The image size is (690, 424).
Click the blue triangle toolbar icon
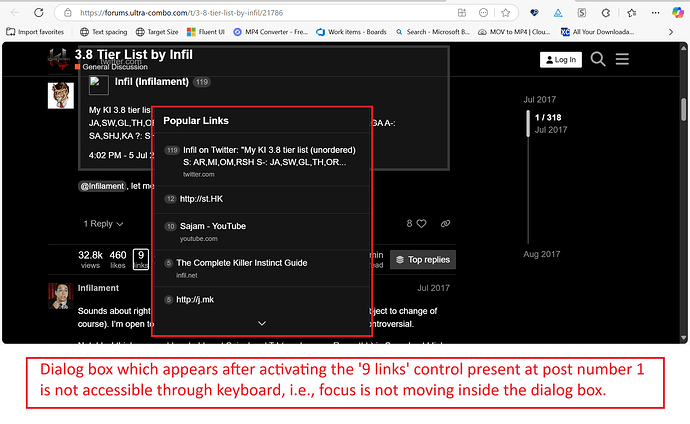point(558,13)
